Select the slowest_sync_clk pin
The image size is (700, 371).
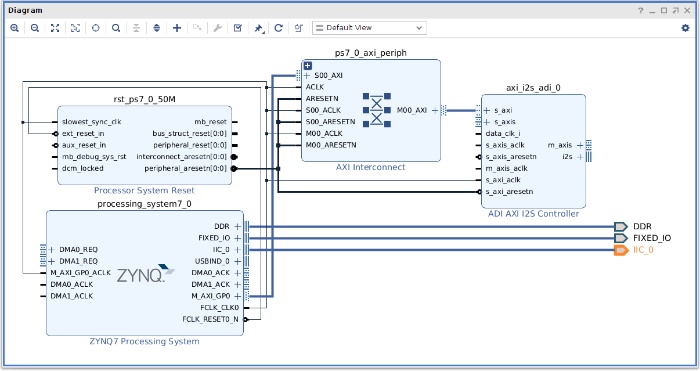tap(92, 122)
